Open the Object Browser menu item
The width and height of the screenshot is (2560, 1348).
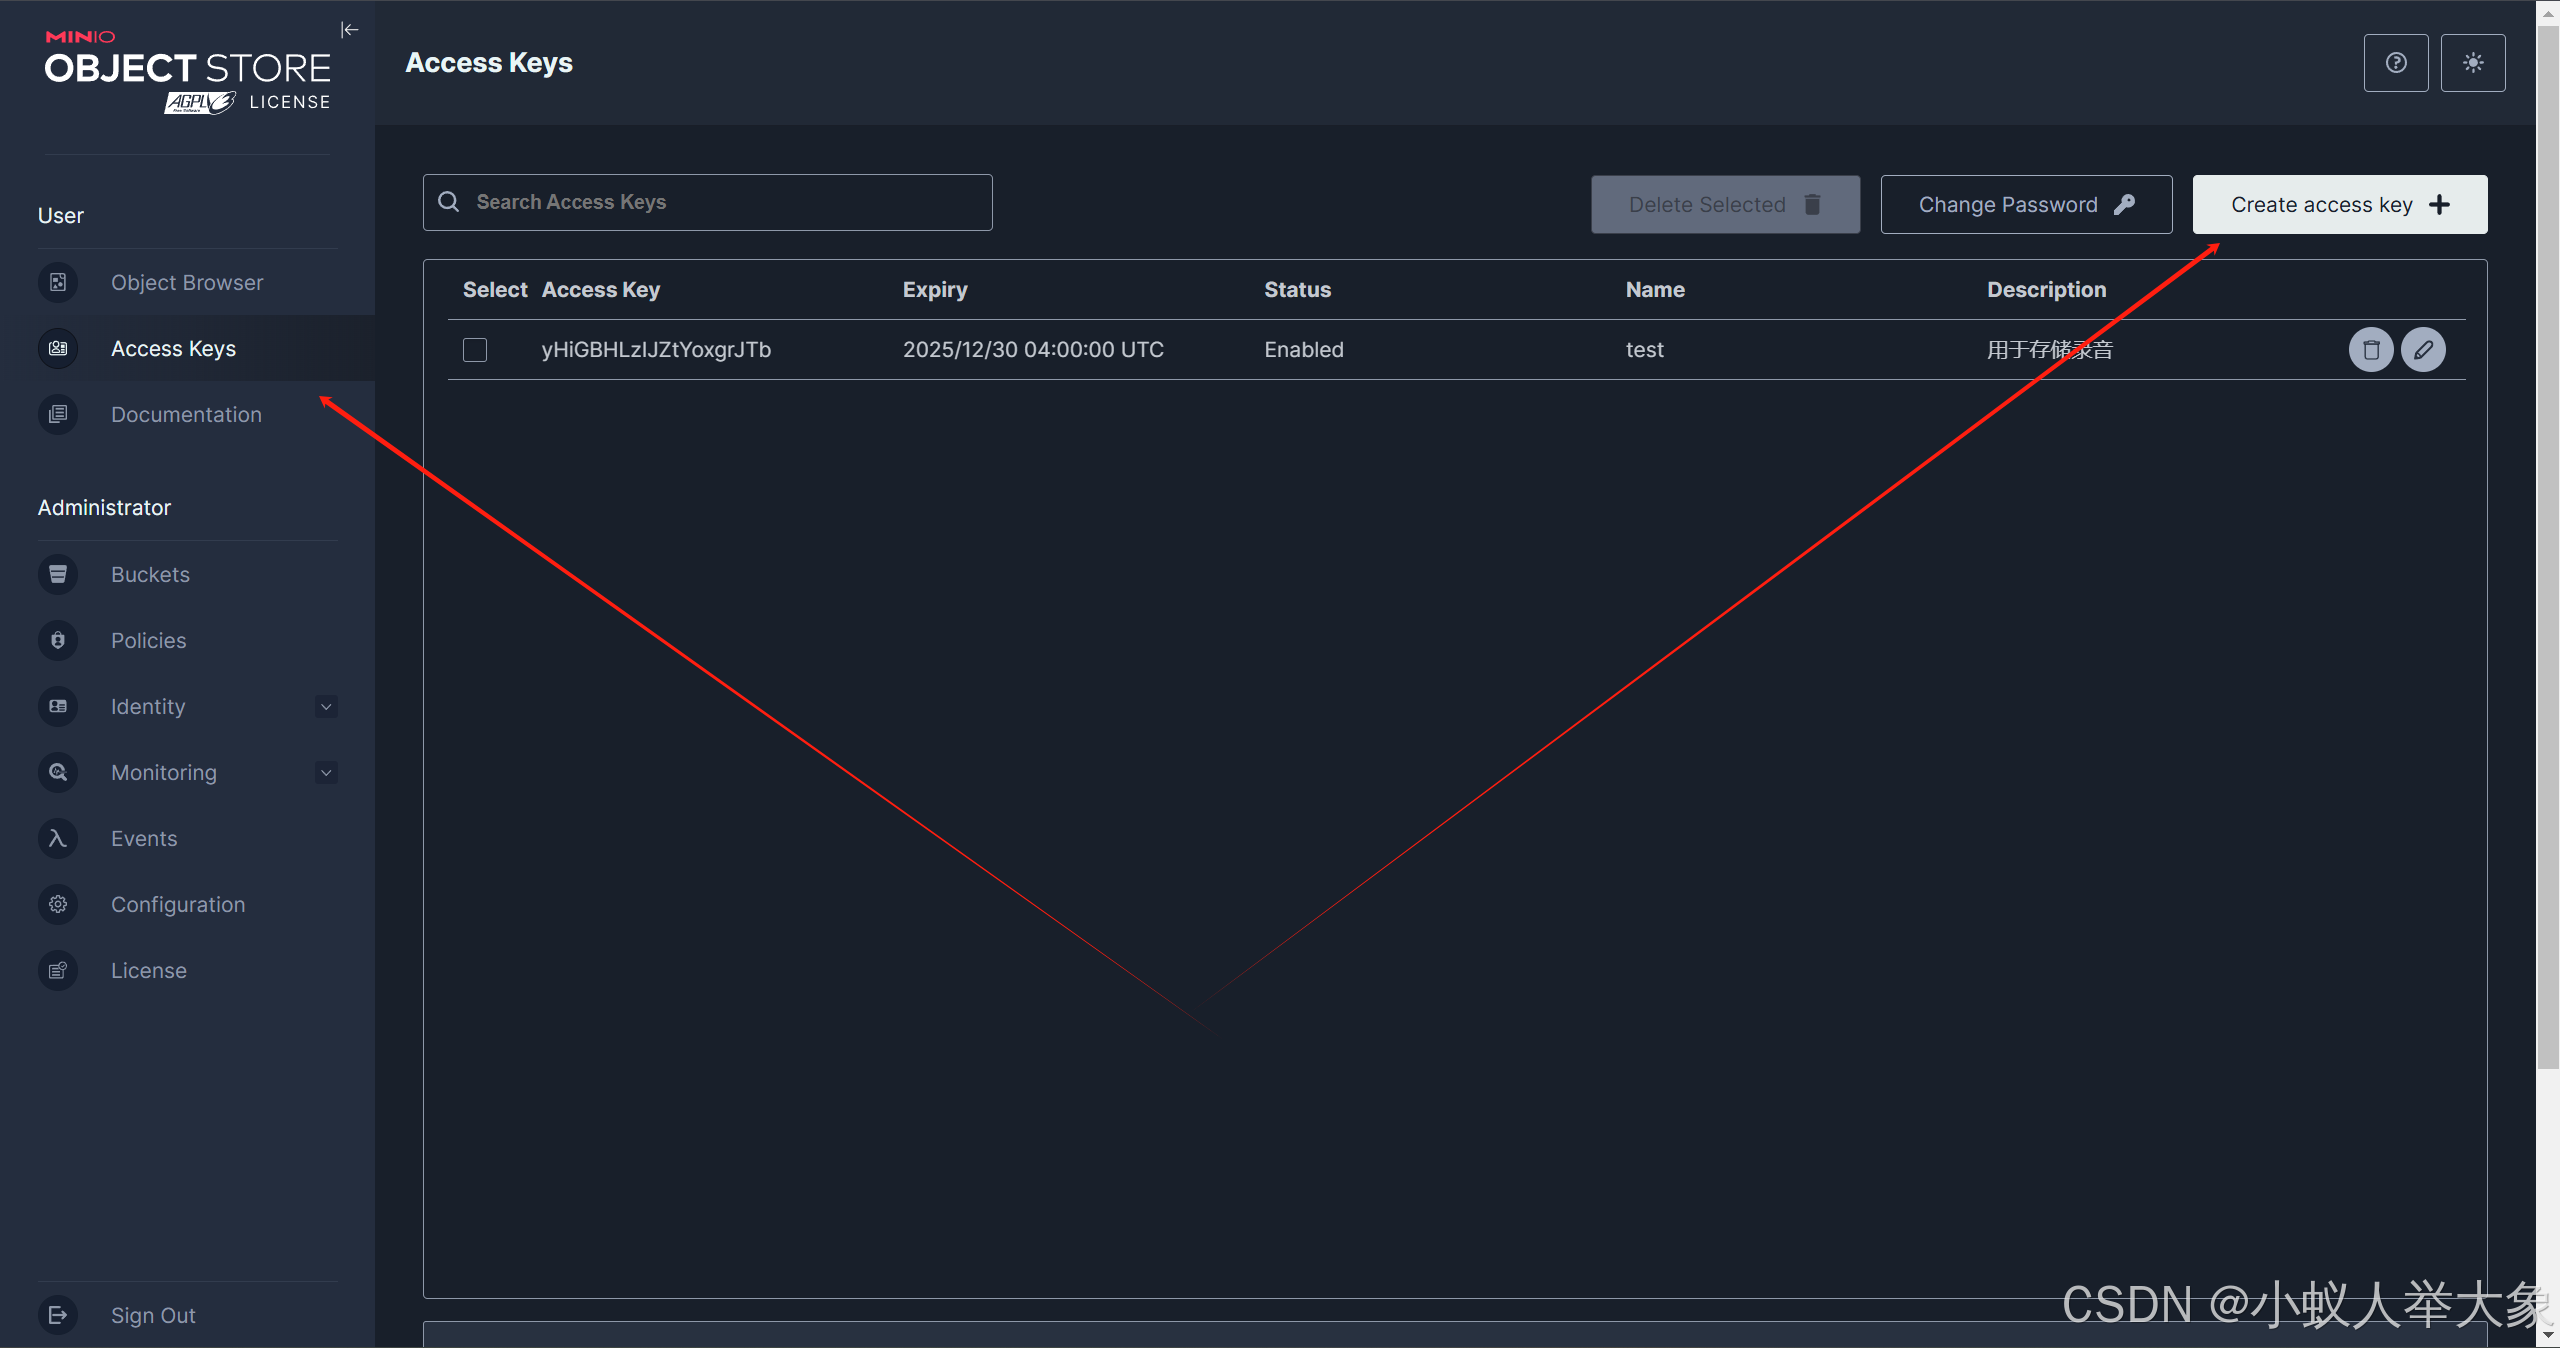pos(187,283)
